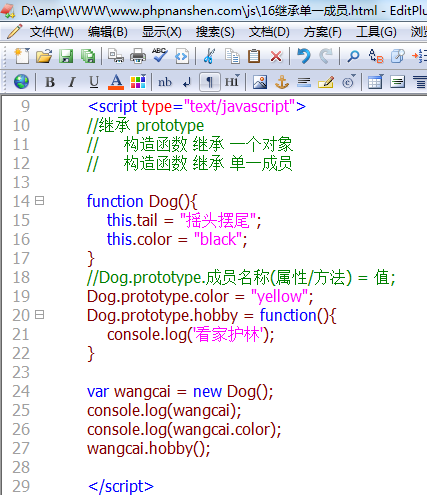This screenshot has height=495, width=427.
Task: Click on text "wangcai.hobby();"
Action: pos(149,449)
